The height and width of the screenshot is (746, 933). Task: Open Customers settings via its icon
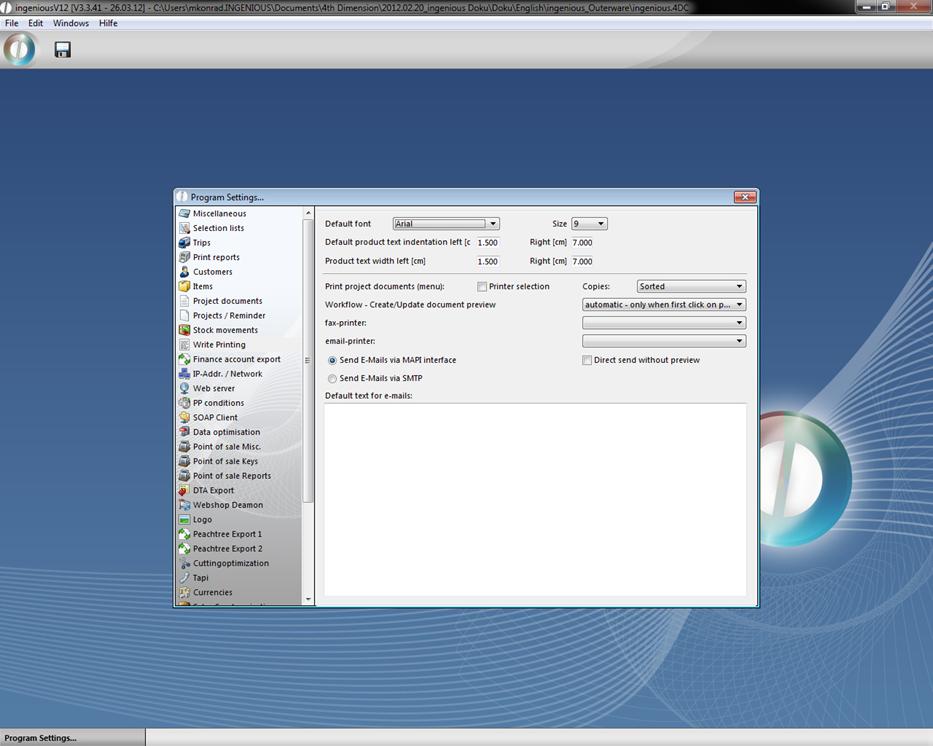click(x=184, y=272)
